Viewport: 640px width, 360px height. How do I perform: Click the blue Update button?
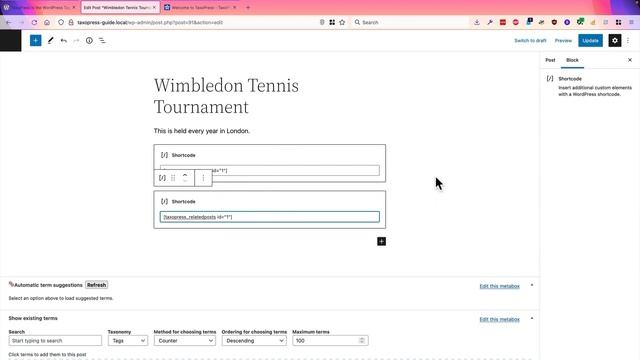[x=590, y=40]
